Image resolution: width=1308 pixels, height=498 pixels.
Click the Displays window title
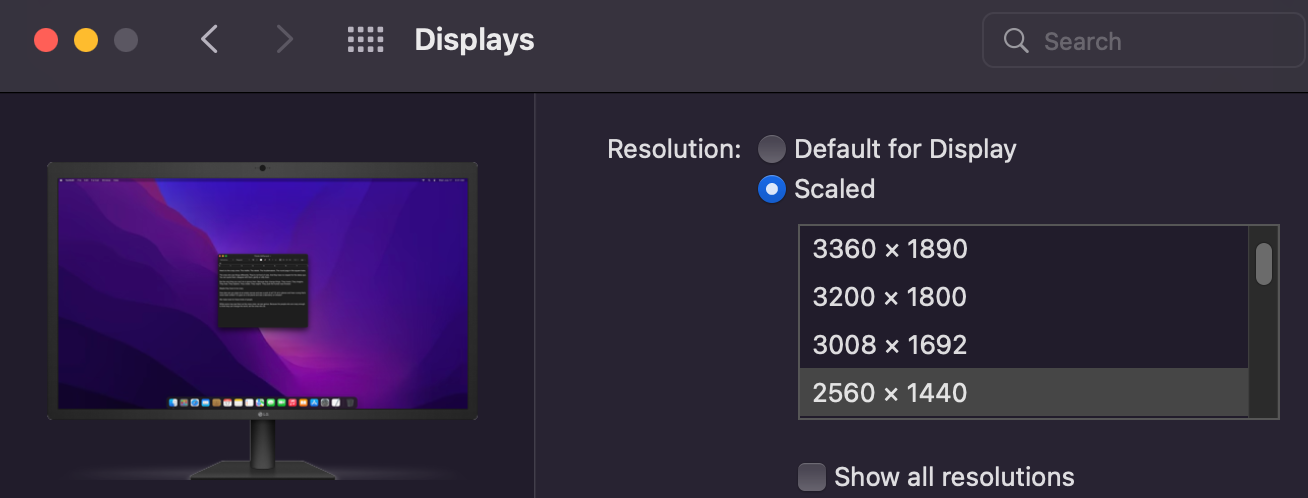click(474, 40)
